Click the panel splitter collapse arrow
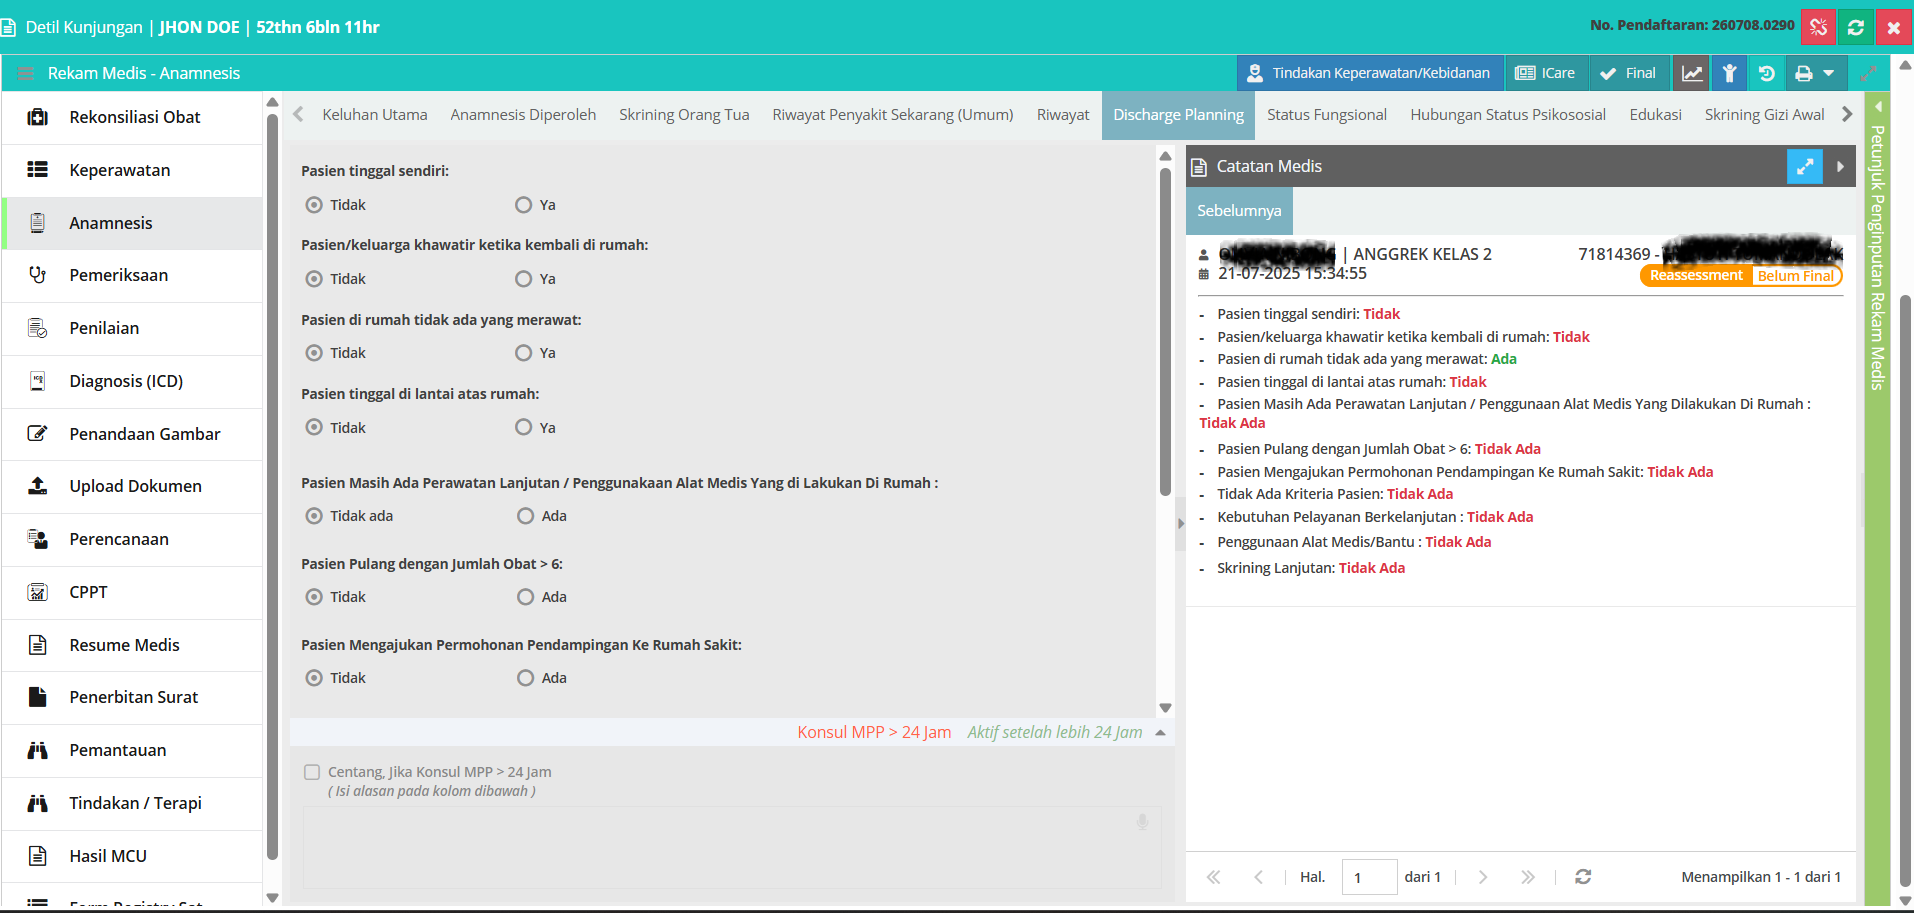This screenshot has width=1914, height=913. [x=1180, y=523]
